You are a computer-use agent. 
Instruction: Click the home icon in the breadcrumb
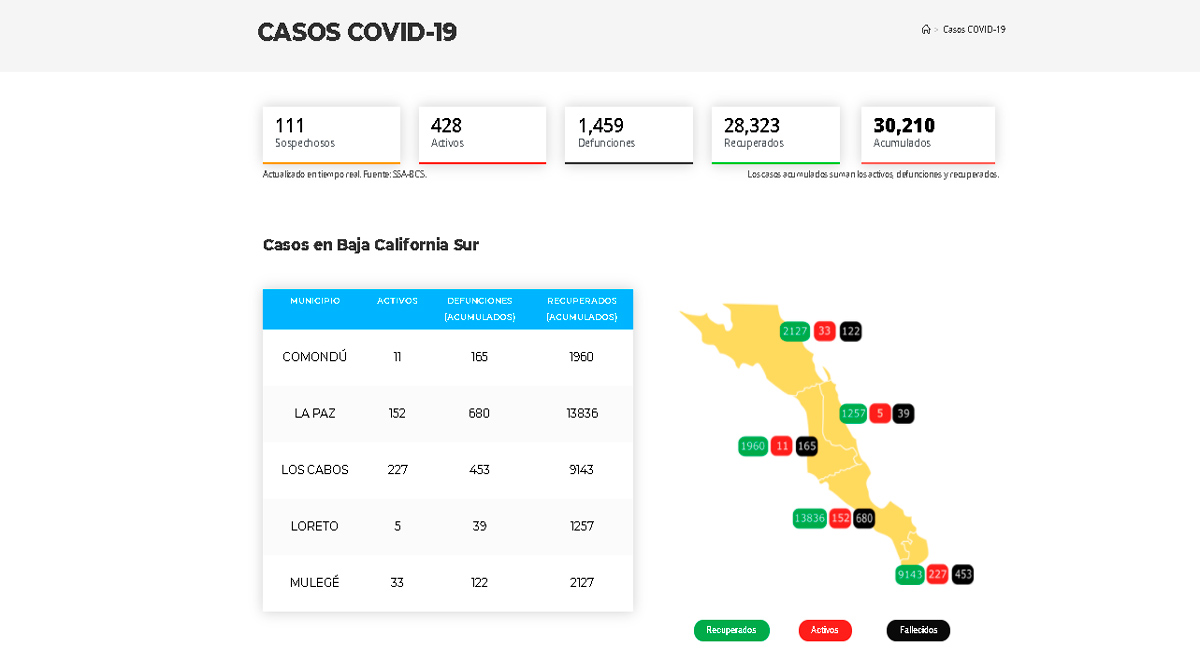click(926, 30)
